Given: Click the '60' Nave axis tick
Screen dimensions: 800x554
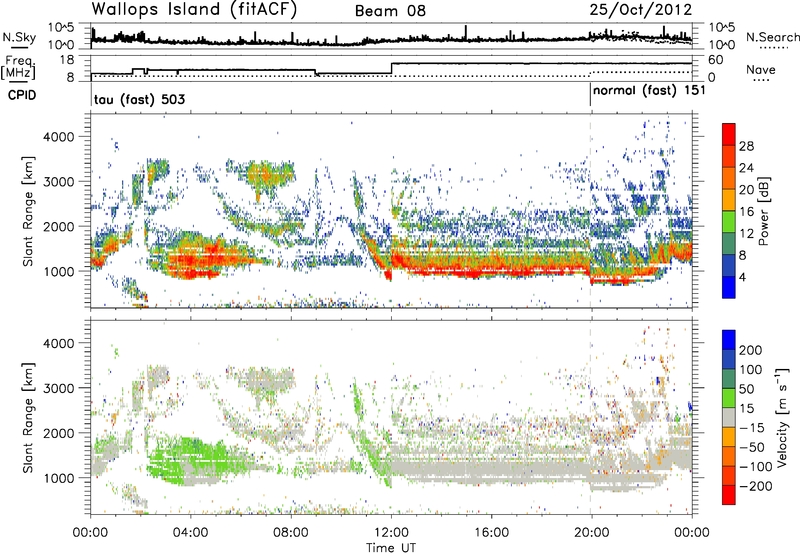Looking at the screenshot, I should click(x=716, y=60).
